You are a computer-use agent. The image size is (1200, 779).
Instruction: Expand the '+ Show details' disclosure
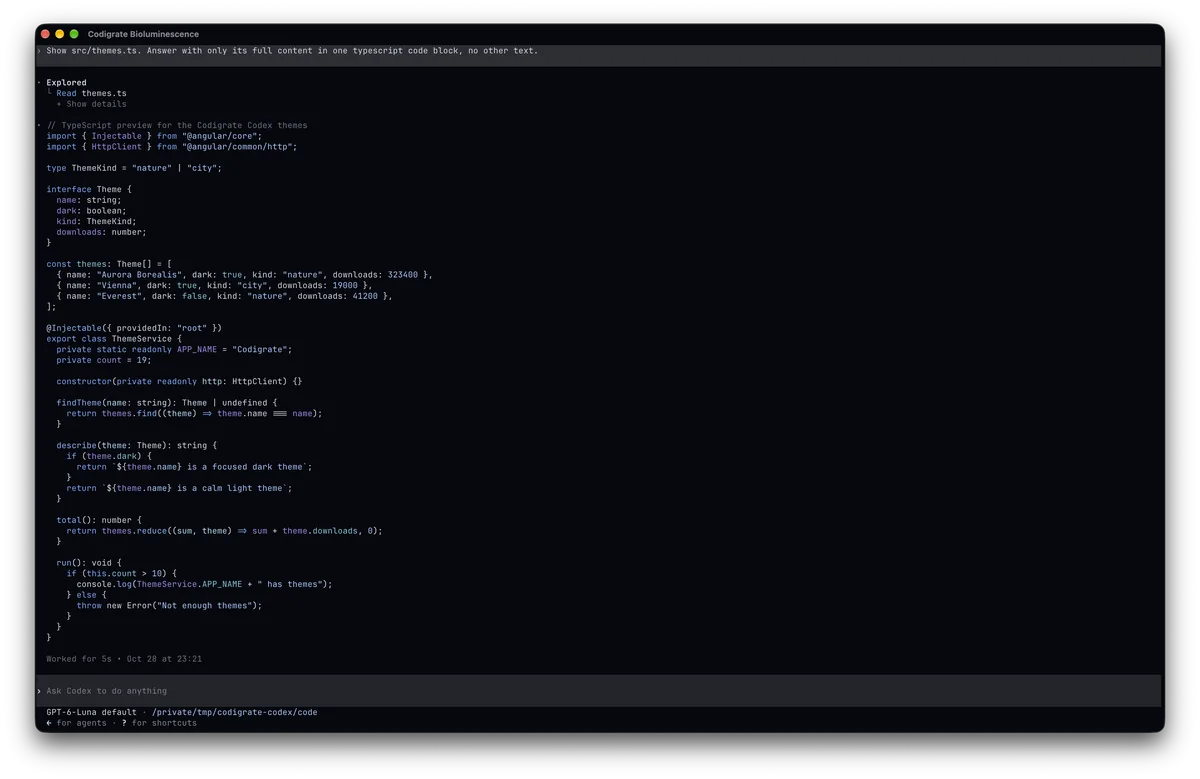click(91, 104)
